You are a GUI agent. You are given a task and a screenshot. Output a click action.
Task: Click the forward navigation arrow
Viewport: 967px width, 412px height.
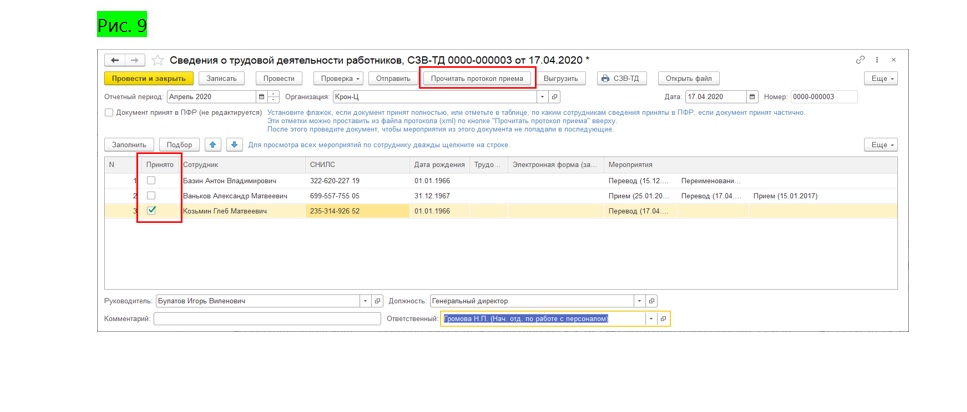coord(135,60)
